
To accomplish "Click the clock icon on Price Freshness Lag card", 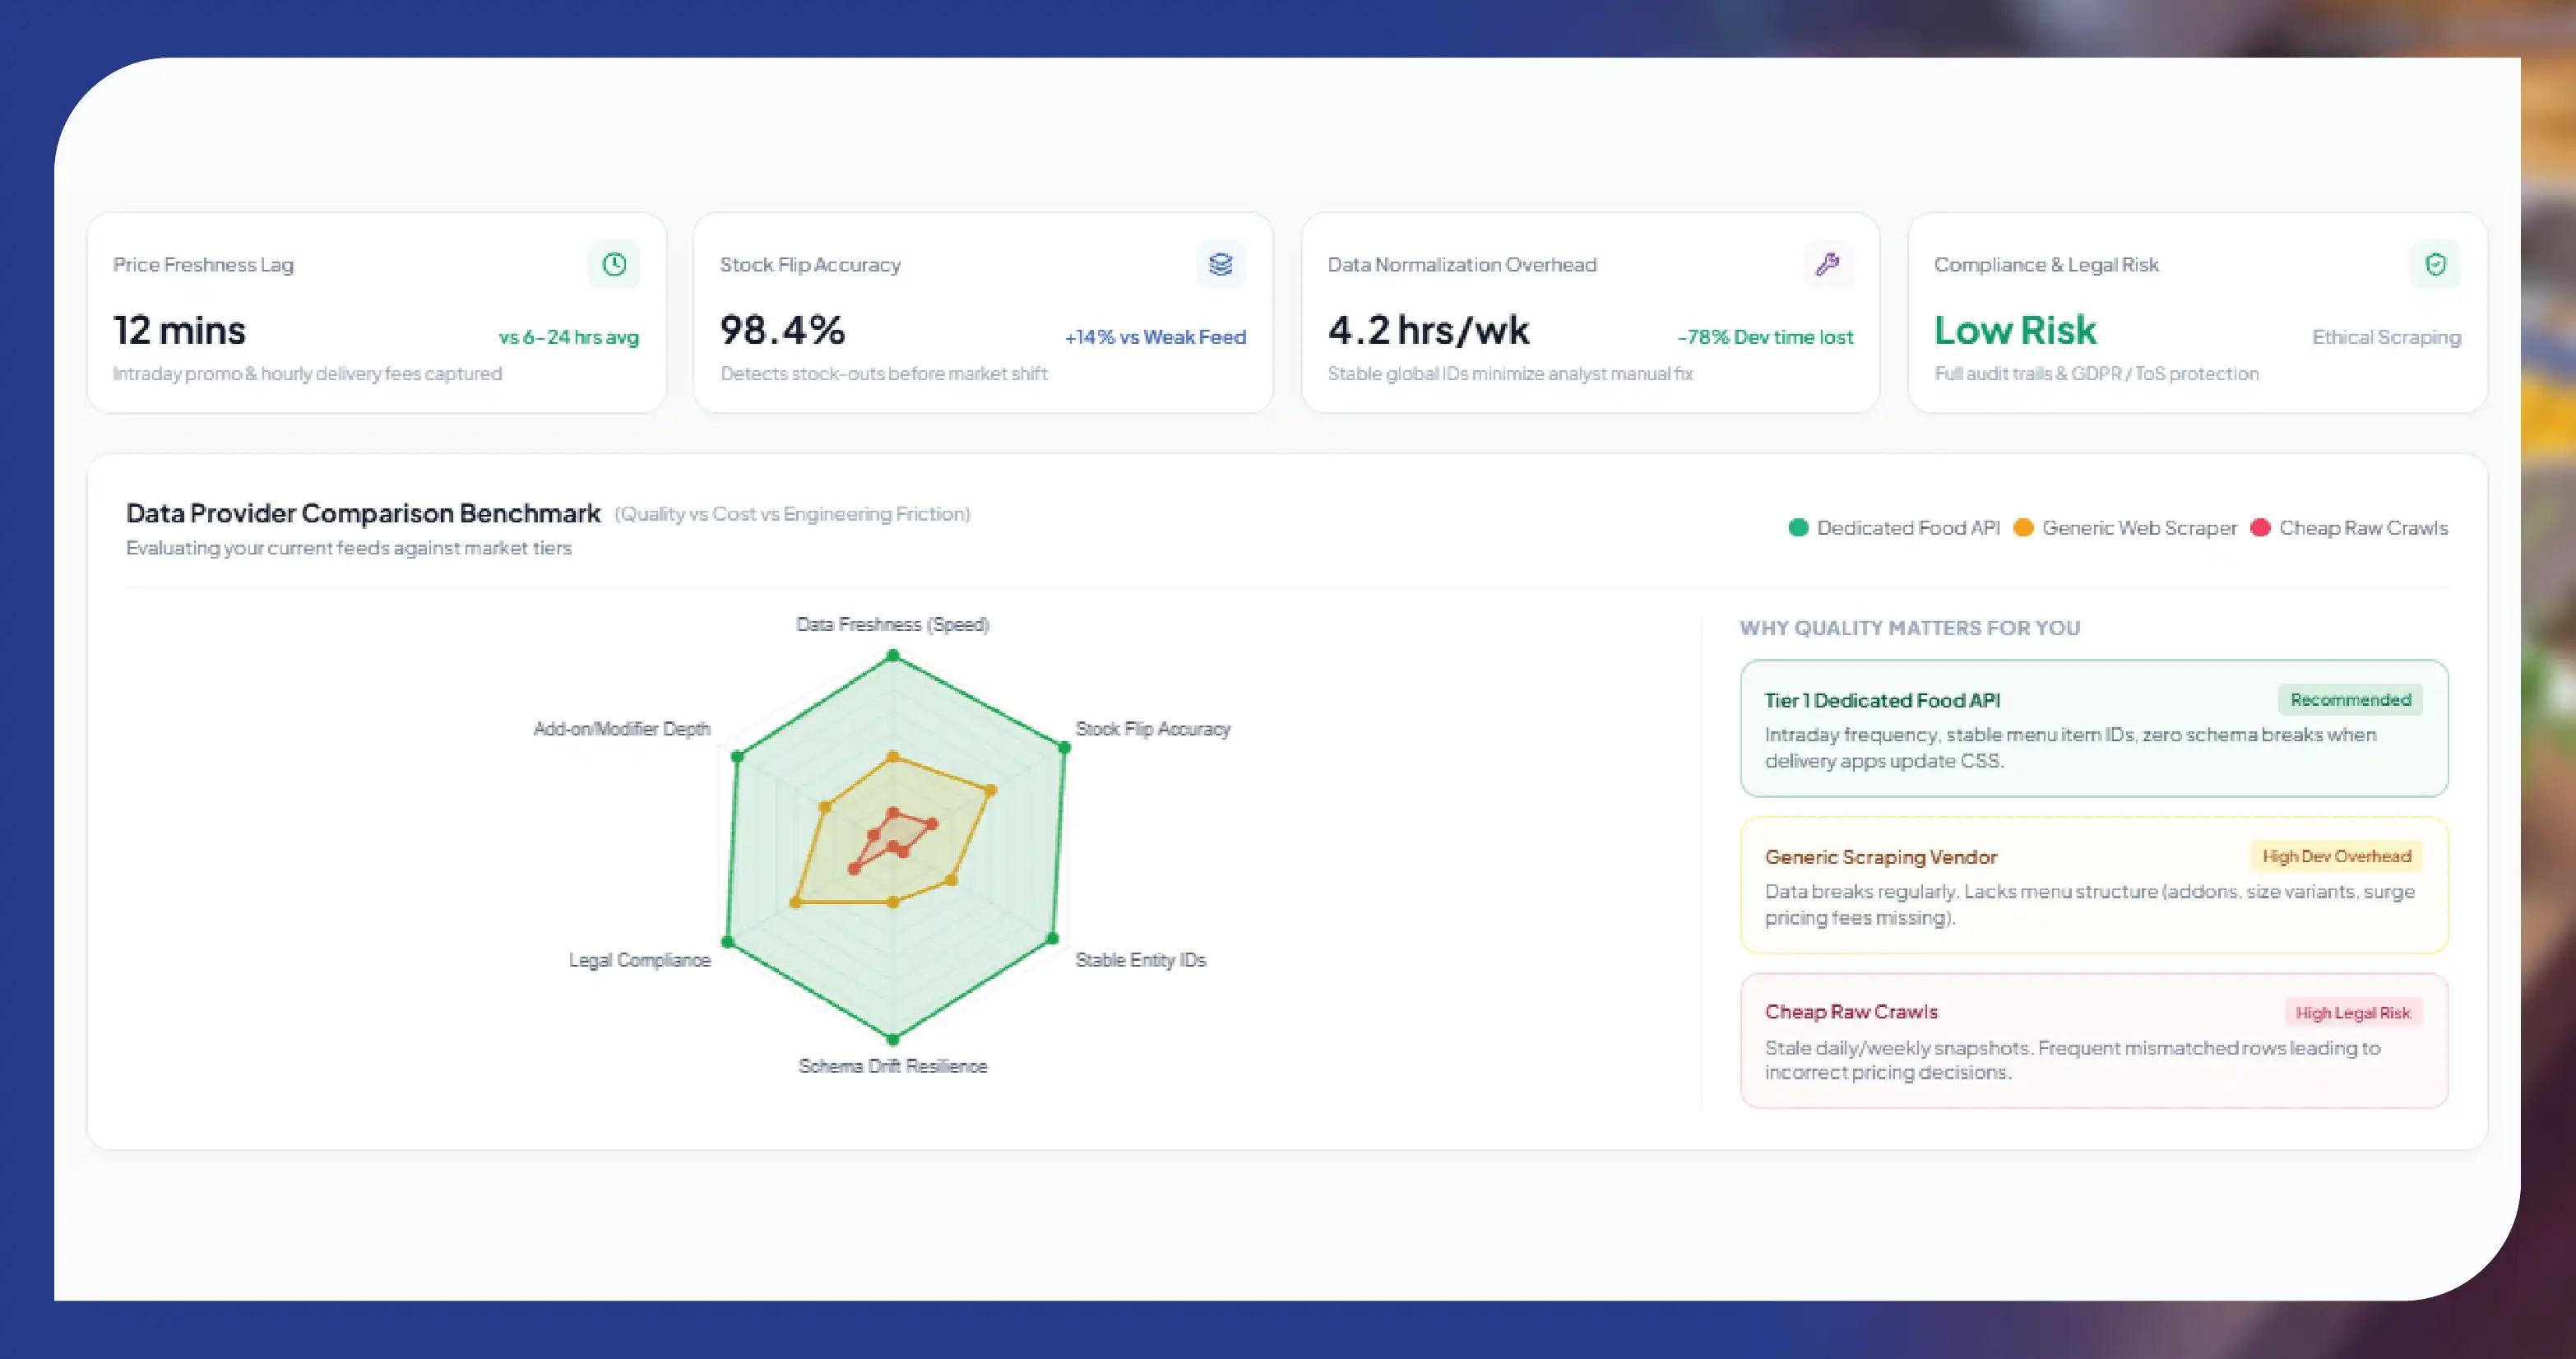I will 614,264.
